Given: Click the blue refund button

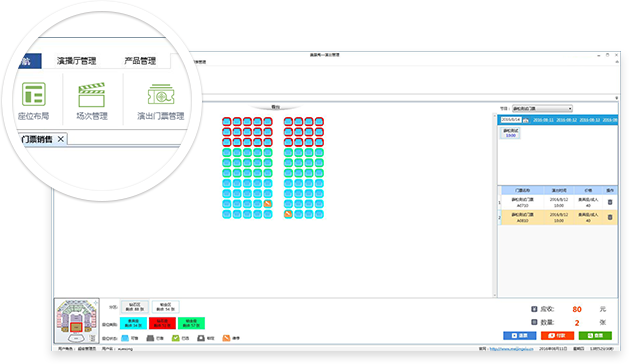Looking at the screenshot, I should pyautogui.click(x=519, y=336).
